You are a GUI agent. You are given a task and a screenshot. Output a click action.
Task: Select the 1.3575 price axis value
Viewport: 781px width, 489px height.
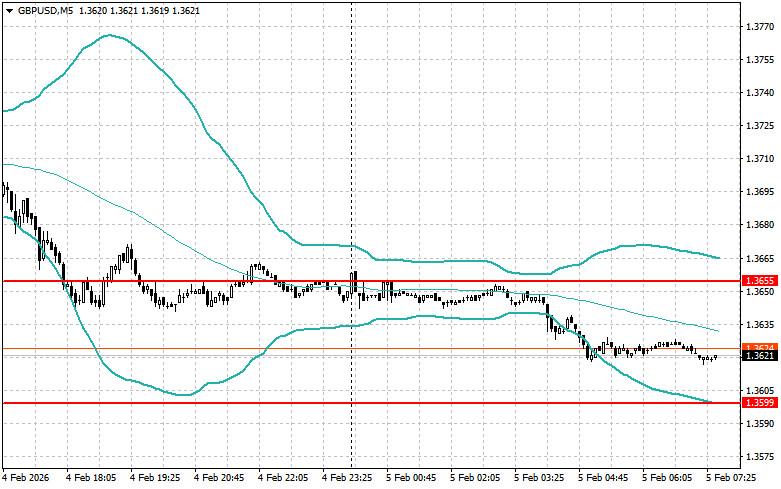(x=760, y=457)
